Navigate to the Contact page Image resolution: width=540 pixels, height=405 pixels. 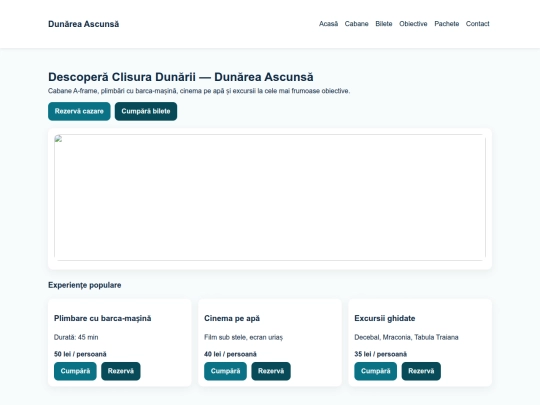[x=477, y=24]
